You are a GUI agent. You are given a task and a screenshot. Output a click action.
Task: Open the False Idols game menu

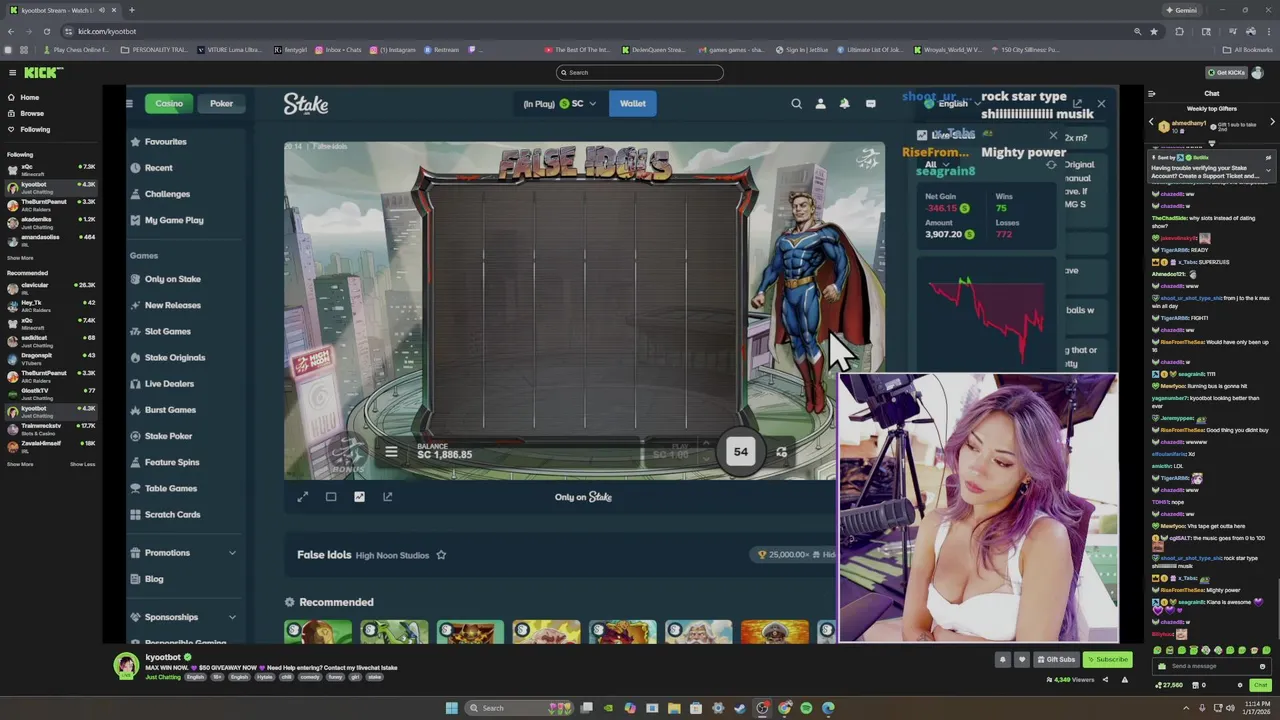(391, 452)
